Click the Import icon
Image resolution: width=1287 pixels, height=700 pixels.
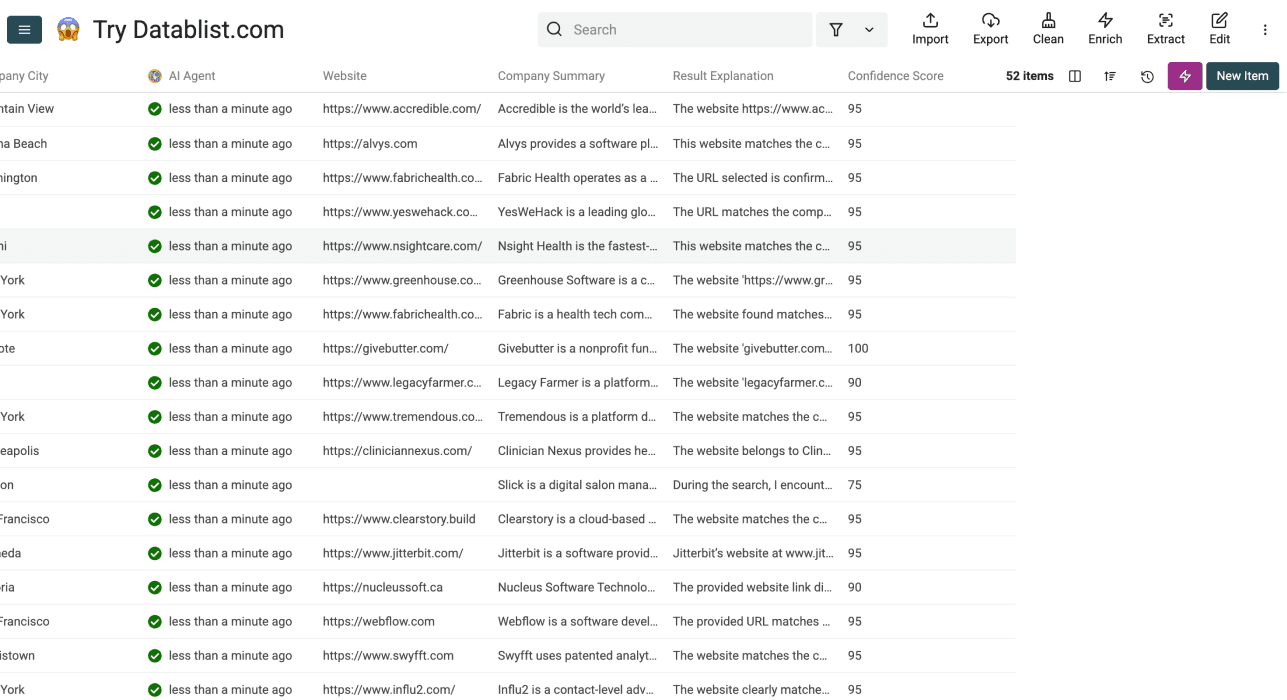(930, 28)
